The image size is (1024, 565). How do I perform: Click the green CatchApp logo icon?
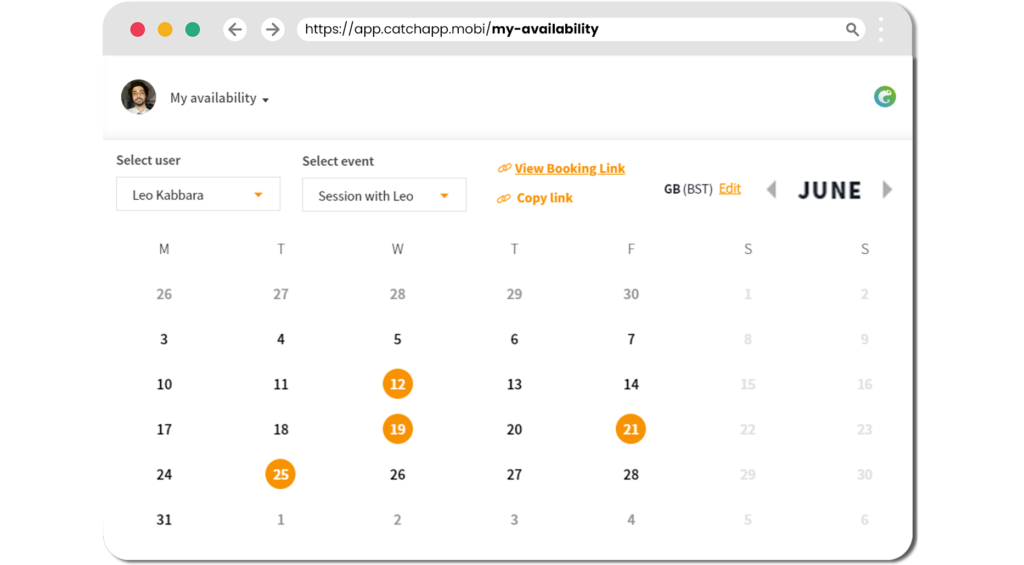(884, 97)
